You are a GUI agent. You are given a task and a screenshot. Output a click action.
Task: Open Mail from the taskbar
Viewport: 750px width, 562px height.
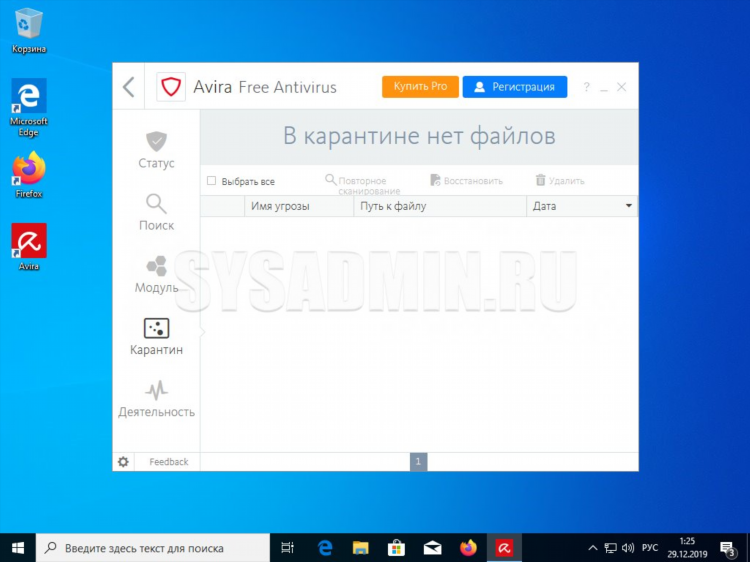[x=432, y=548]
